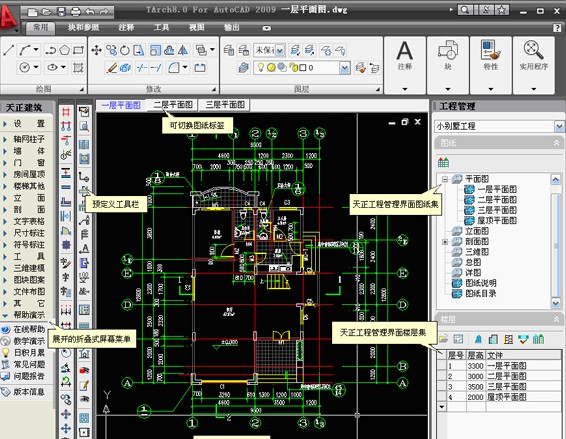Select the Rotate tool in Modify panel
566x439 pixels.
click(125, 50)
